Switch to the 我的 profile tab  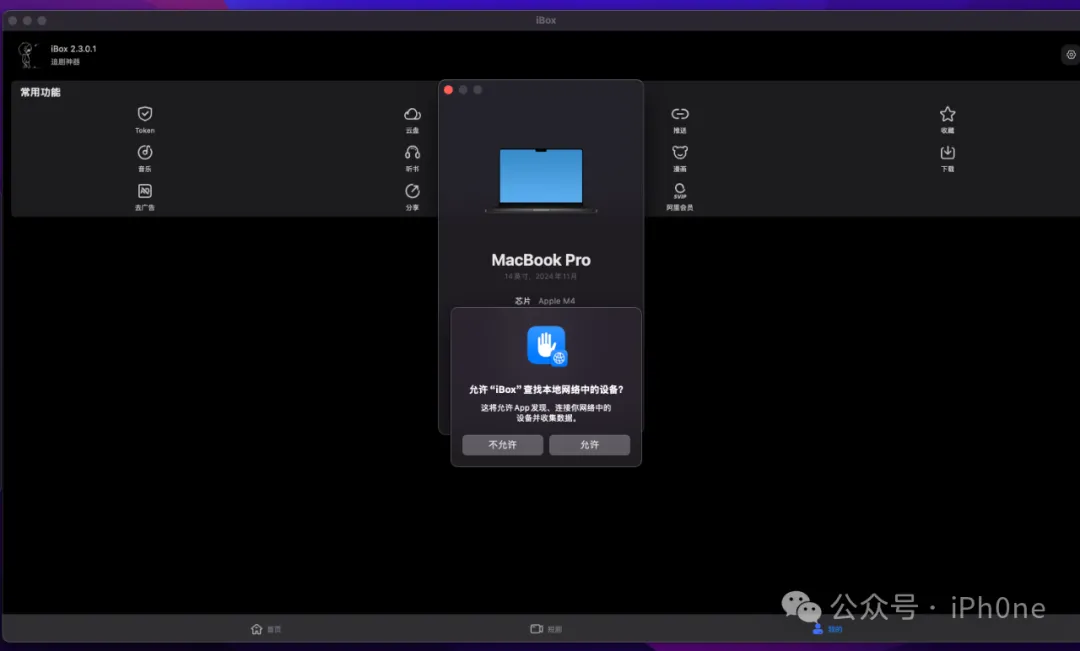pyautogui.click(x=827, y=629)
